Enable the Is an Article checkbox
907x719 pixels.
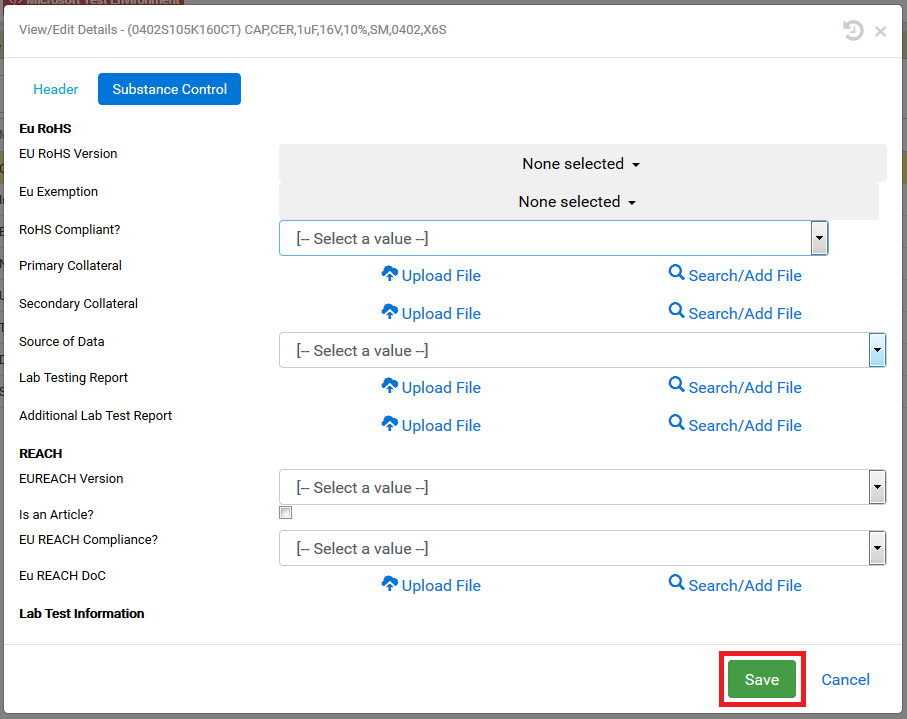(x=285, y=512)
